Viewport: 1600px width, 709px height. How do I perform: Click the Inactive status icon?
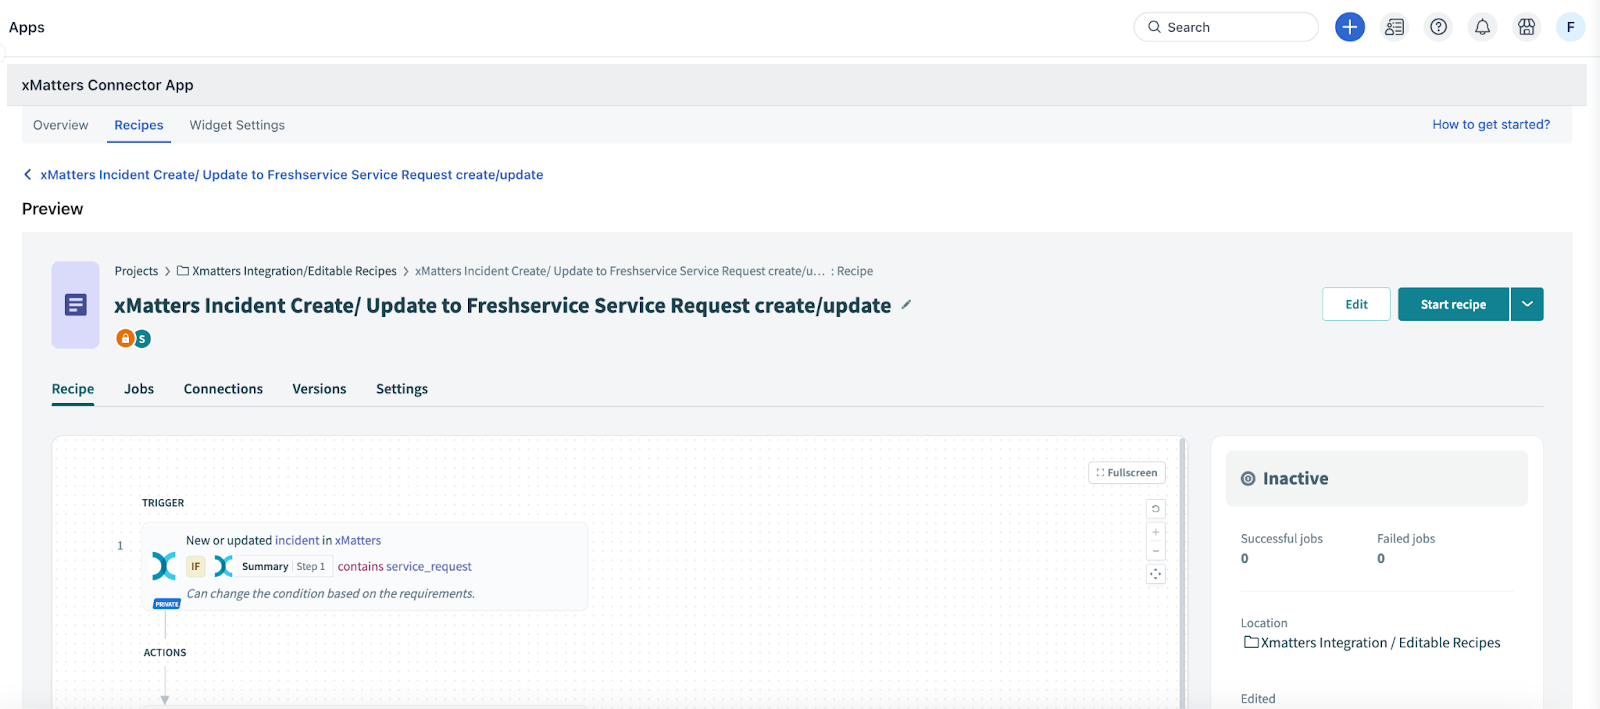pyautogui.click(x=1248, y=479)
